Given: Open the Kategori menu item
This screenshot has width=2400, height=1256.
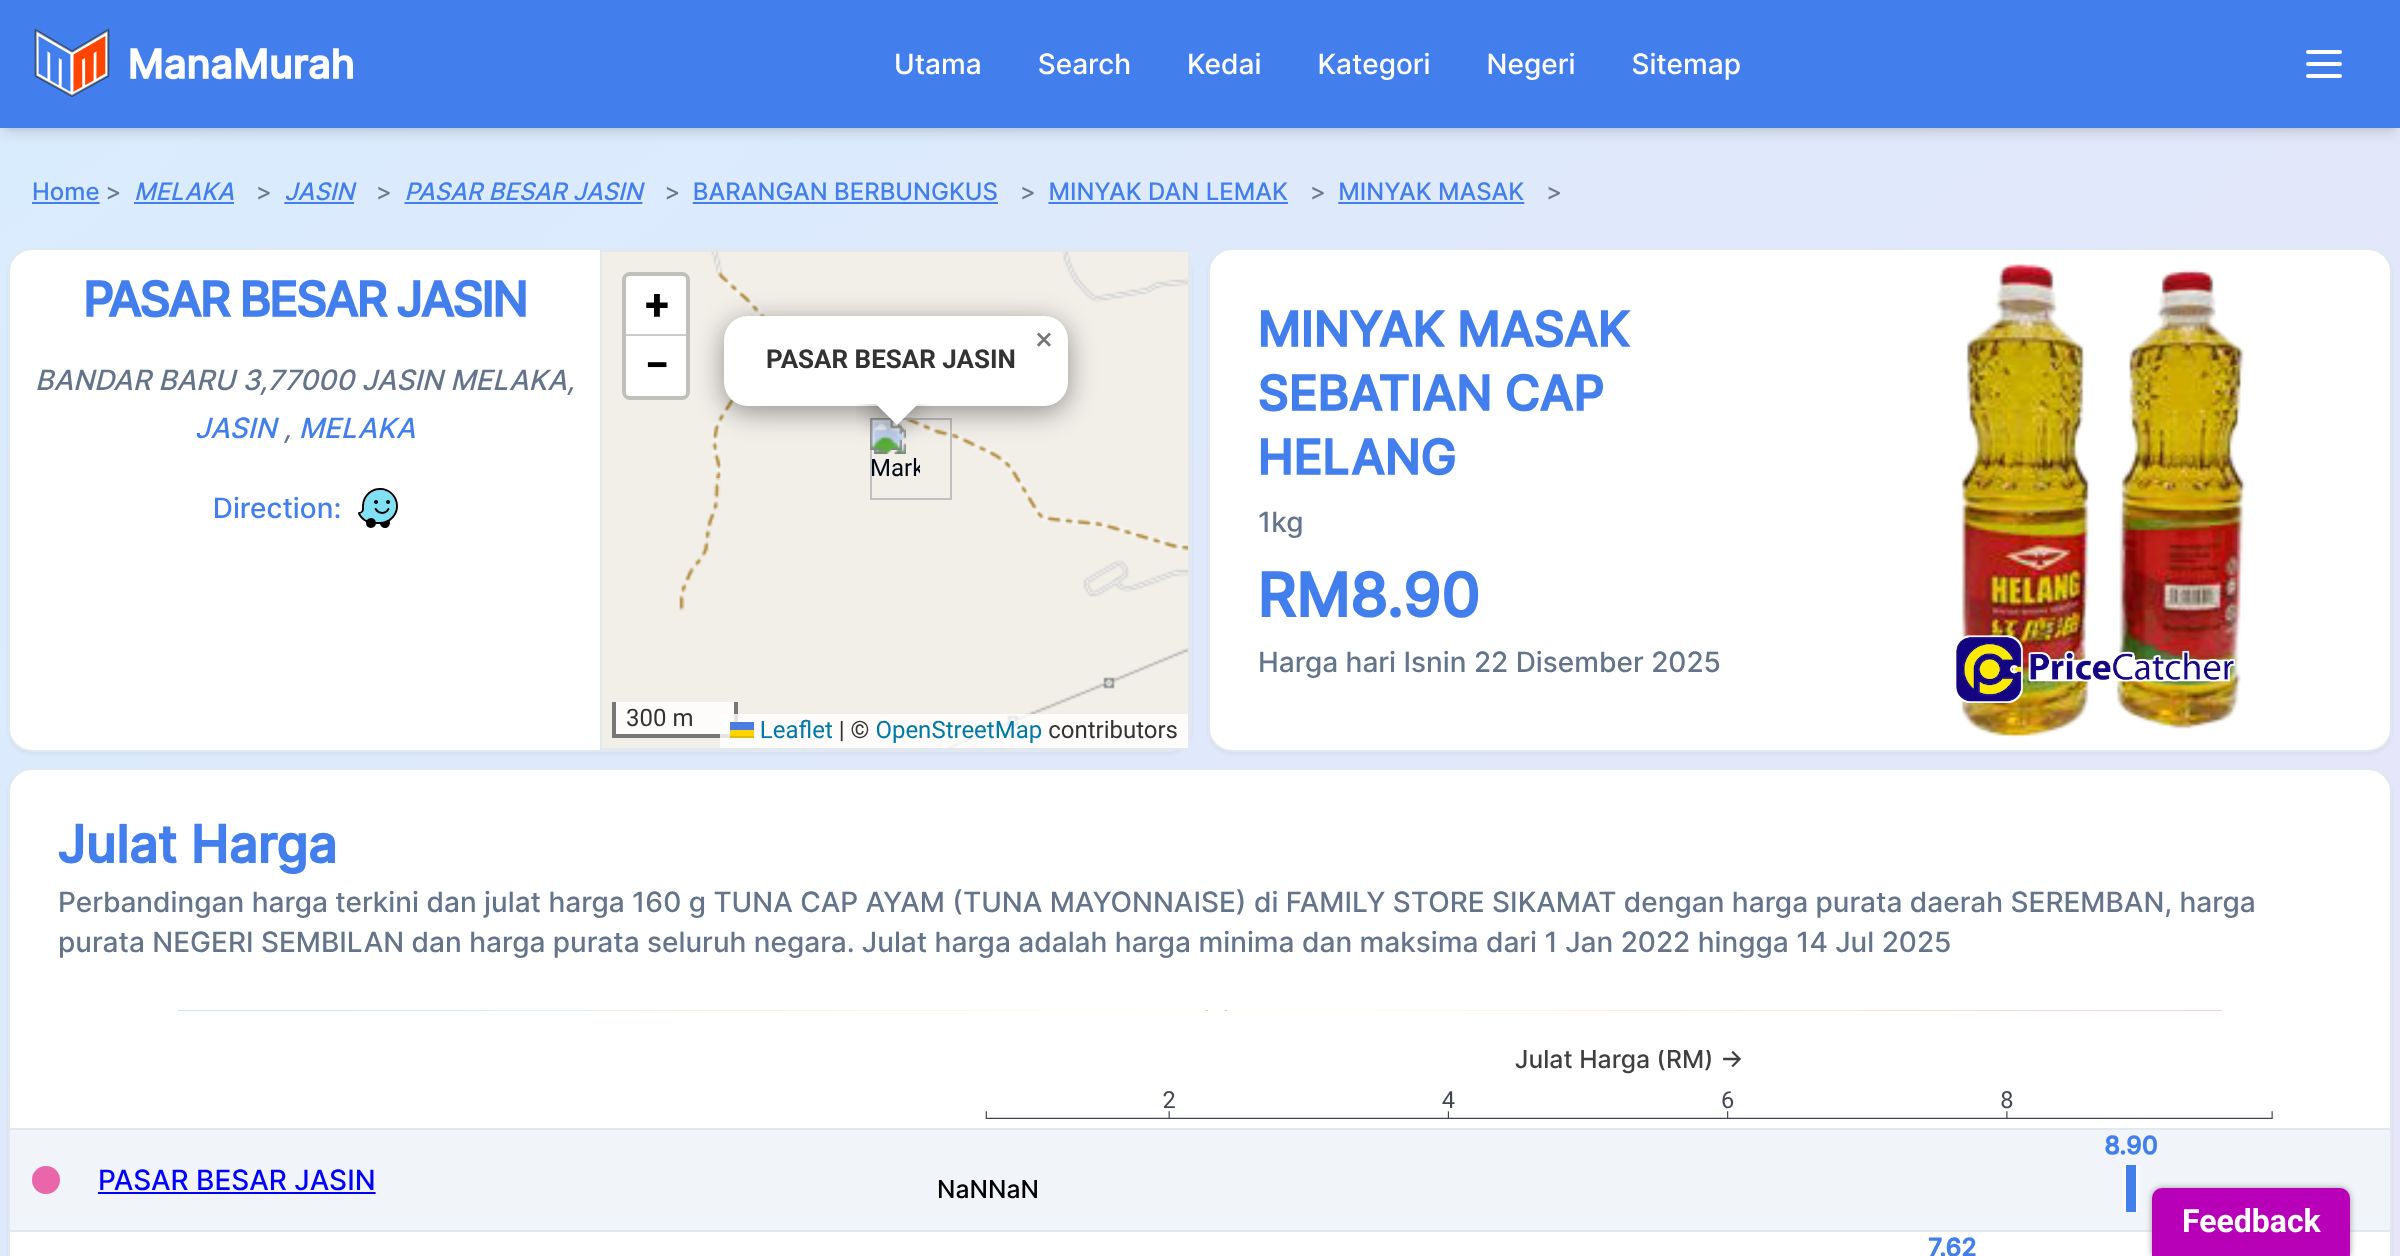Looking at the screenshot, I should [1373, 64].
